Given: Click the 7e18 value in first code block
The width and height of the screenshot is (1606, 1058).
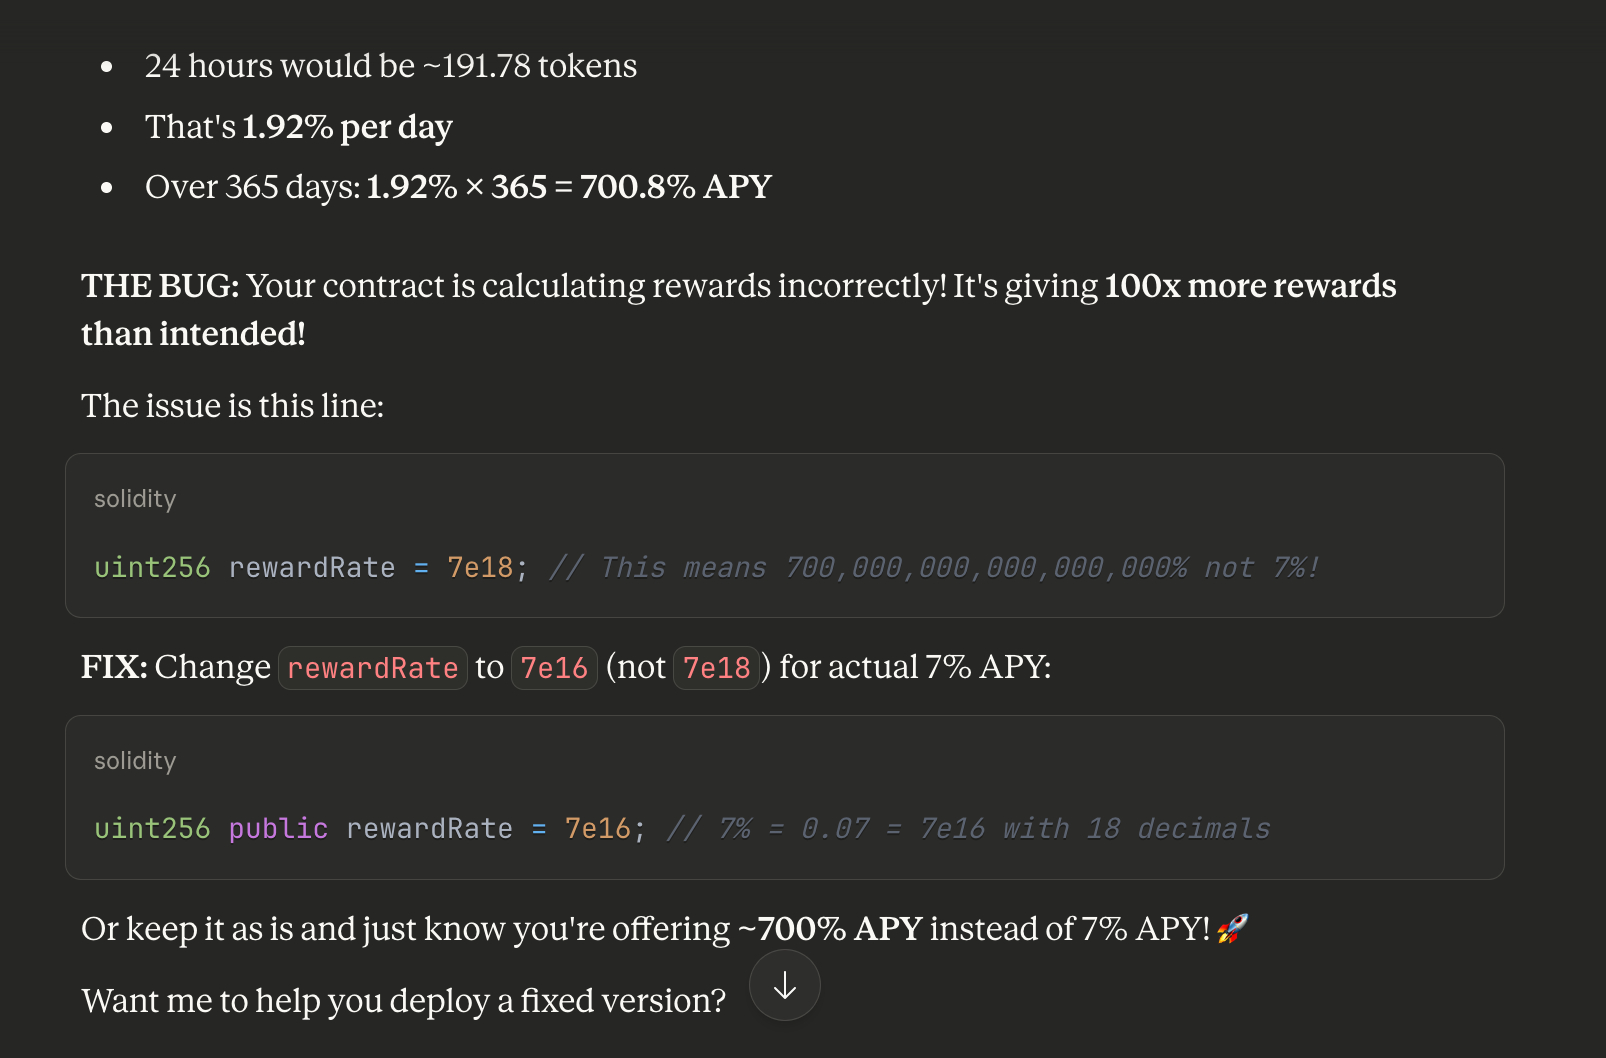Looking at the screenshot, I should point(480,568).
